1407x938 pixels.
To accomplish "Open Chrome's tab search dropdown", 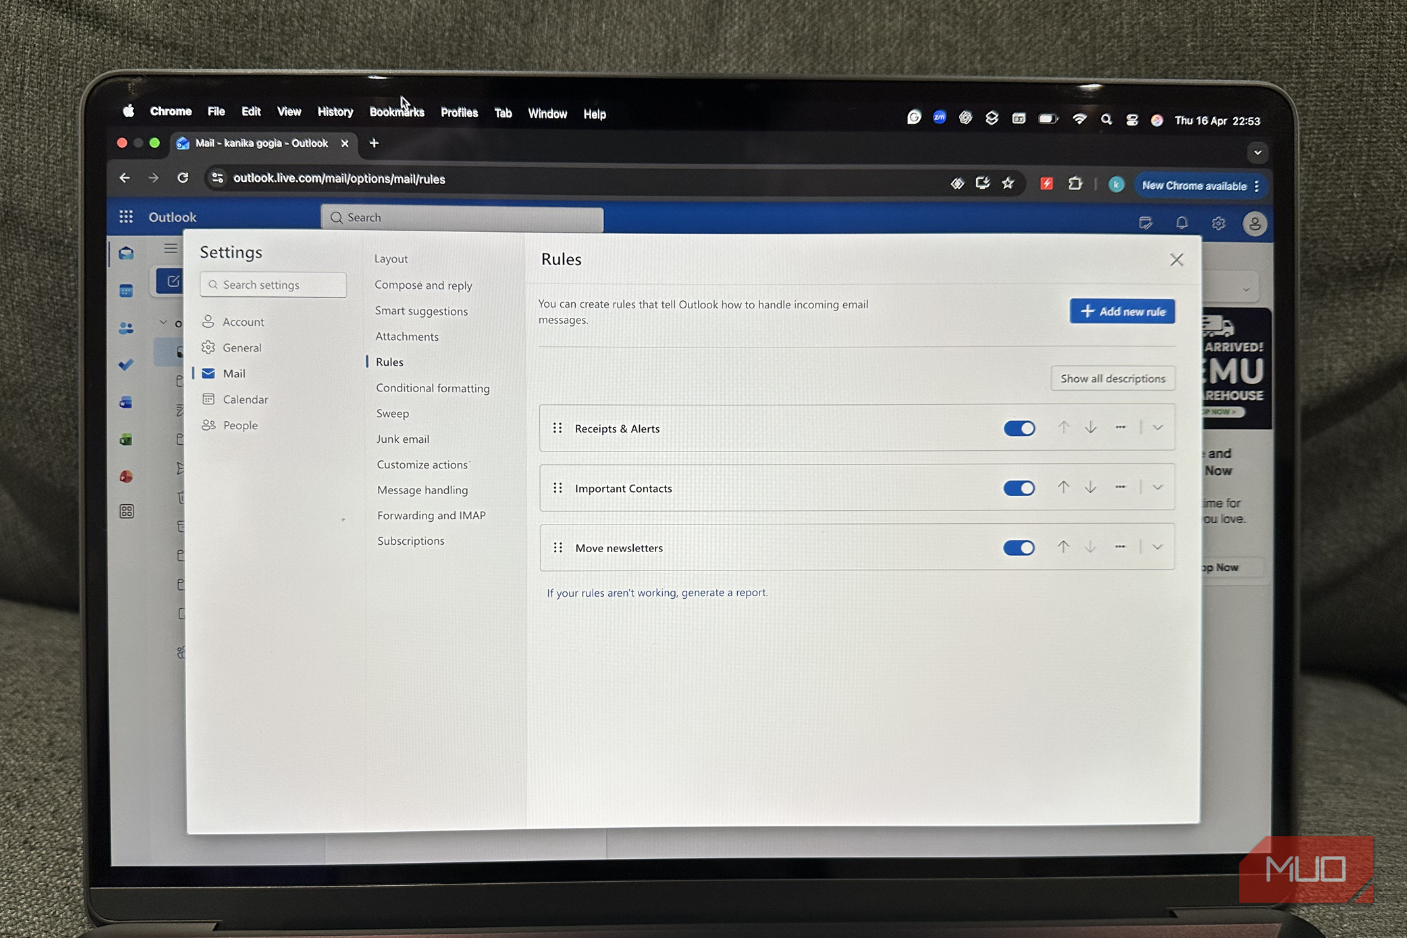I will click(x=1257, y=153).
